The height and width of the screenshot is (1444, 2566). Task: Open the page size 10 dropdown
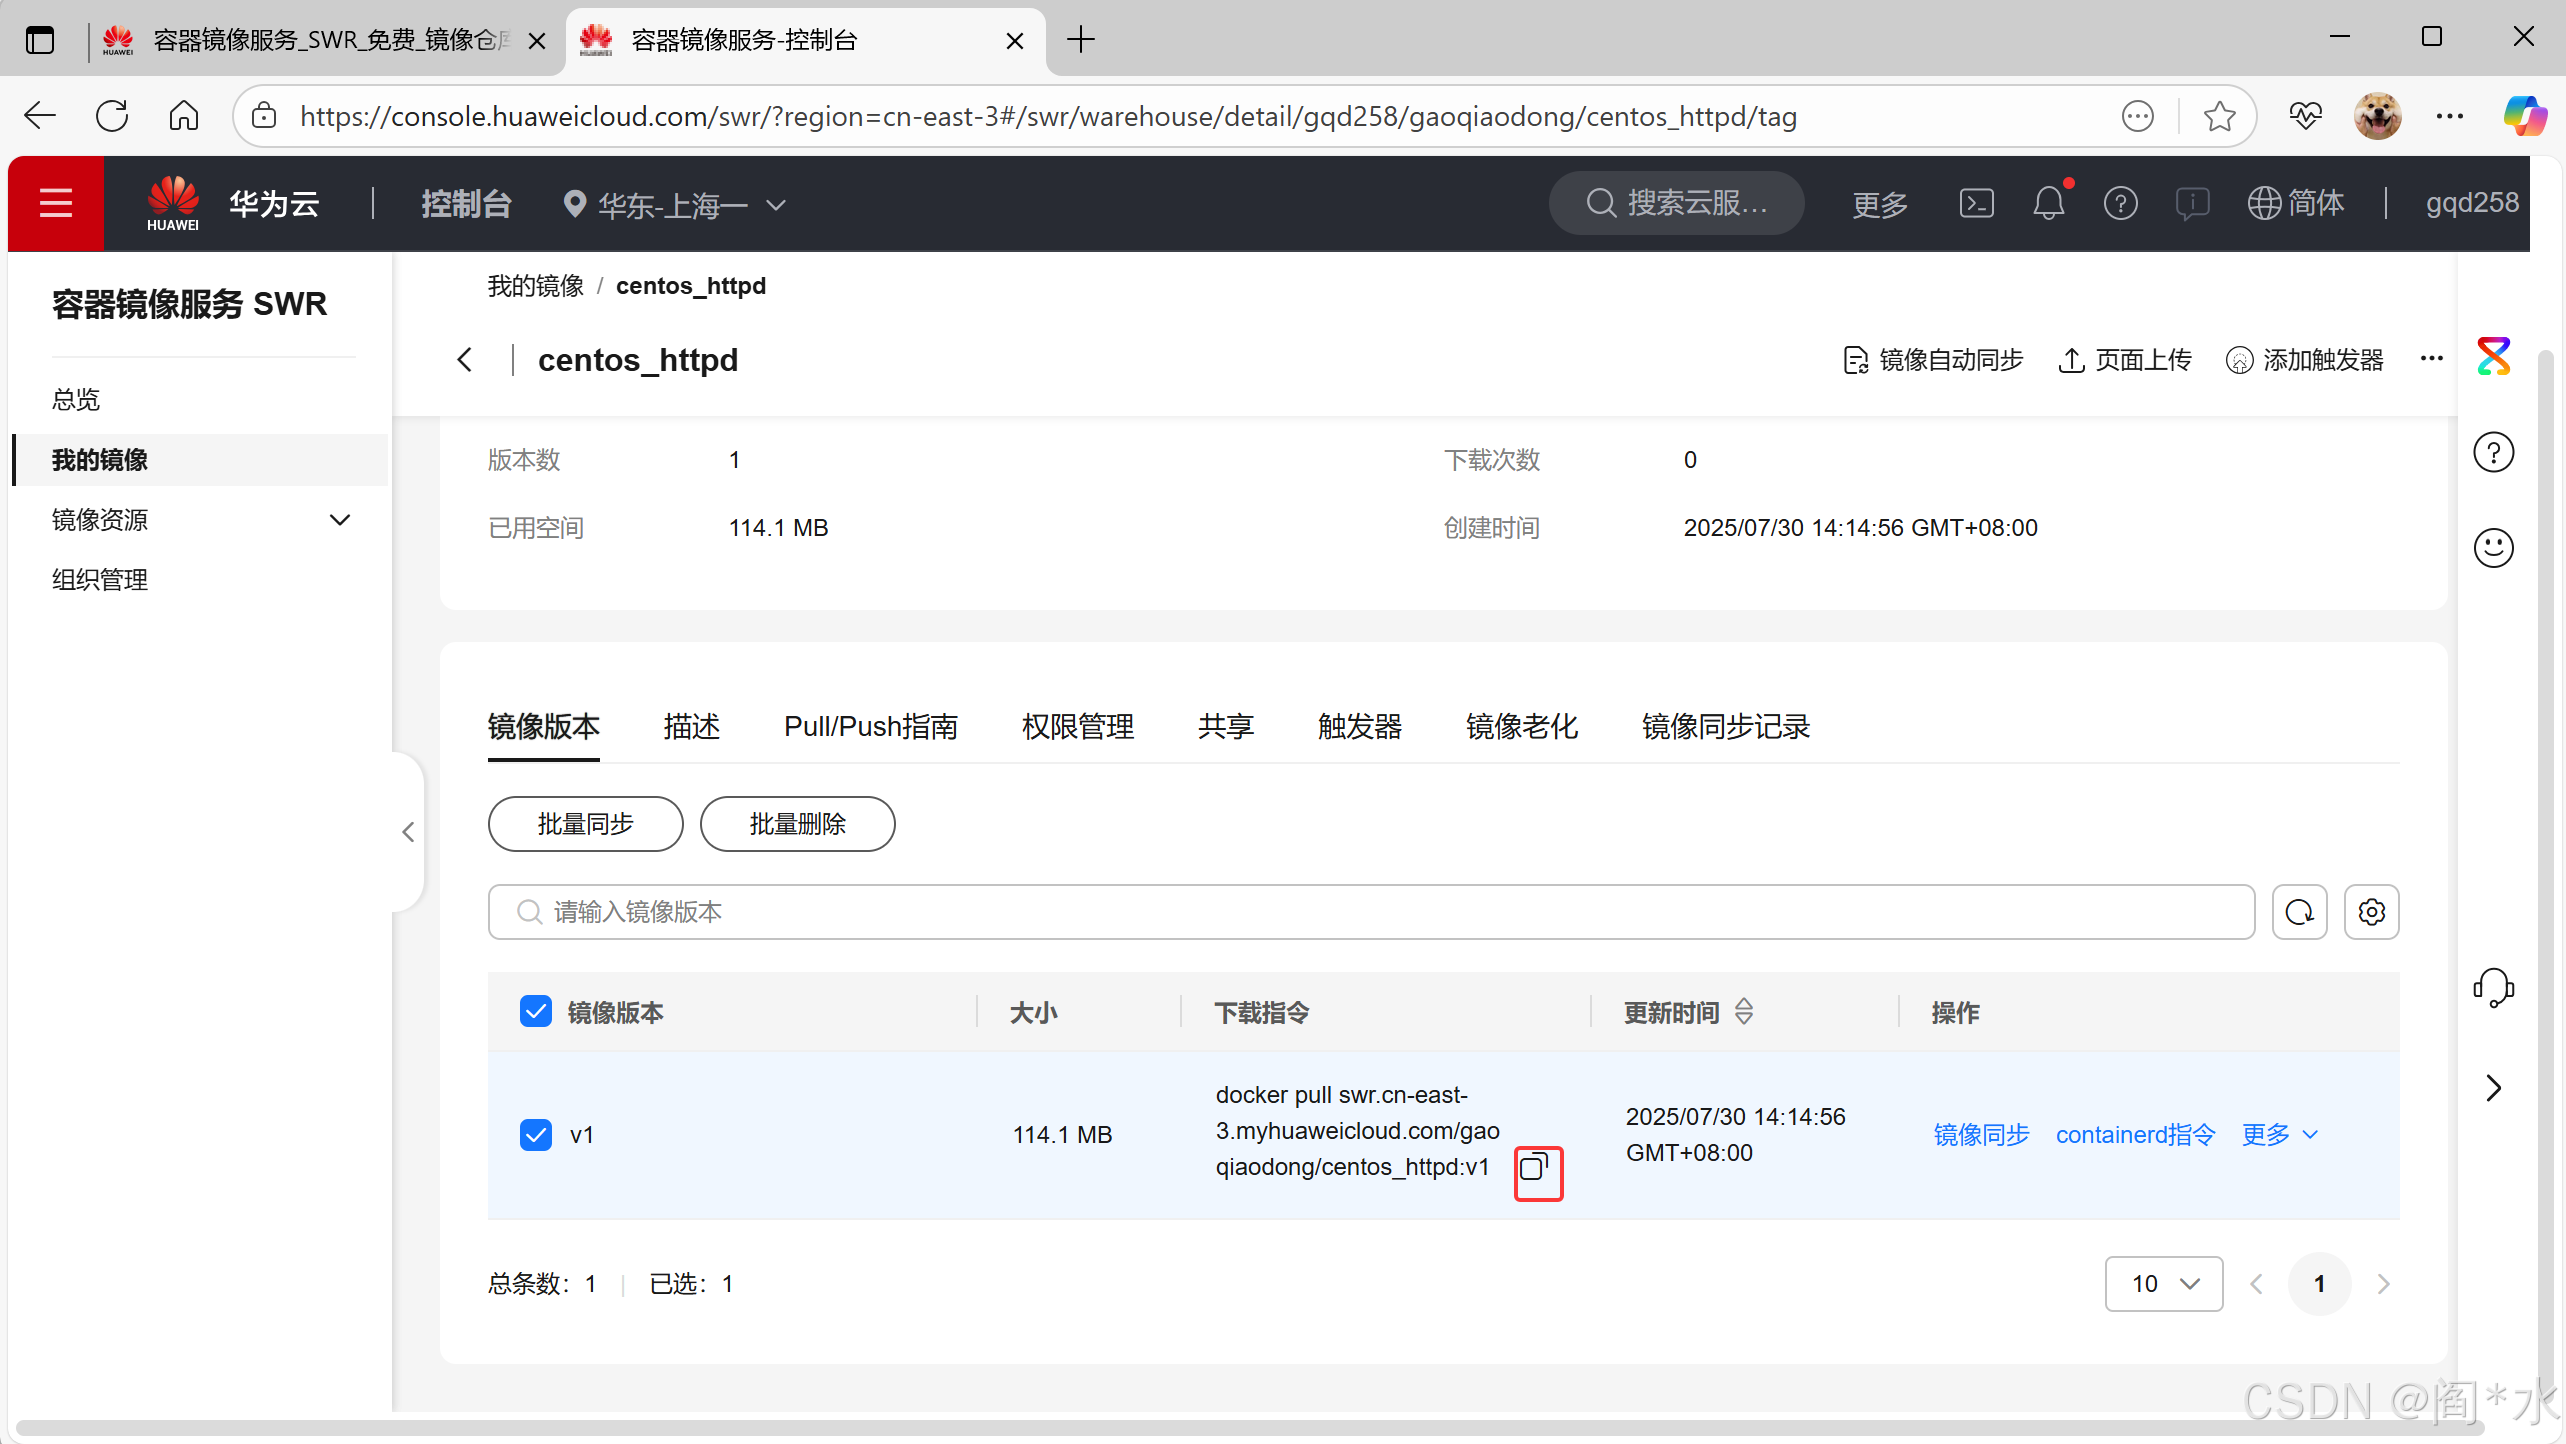[x=2163, y=1284]
